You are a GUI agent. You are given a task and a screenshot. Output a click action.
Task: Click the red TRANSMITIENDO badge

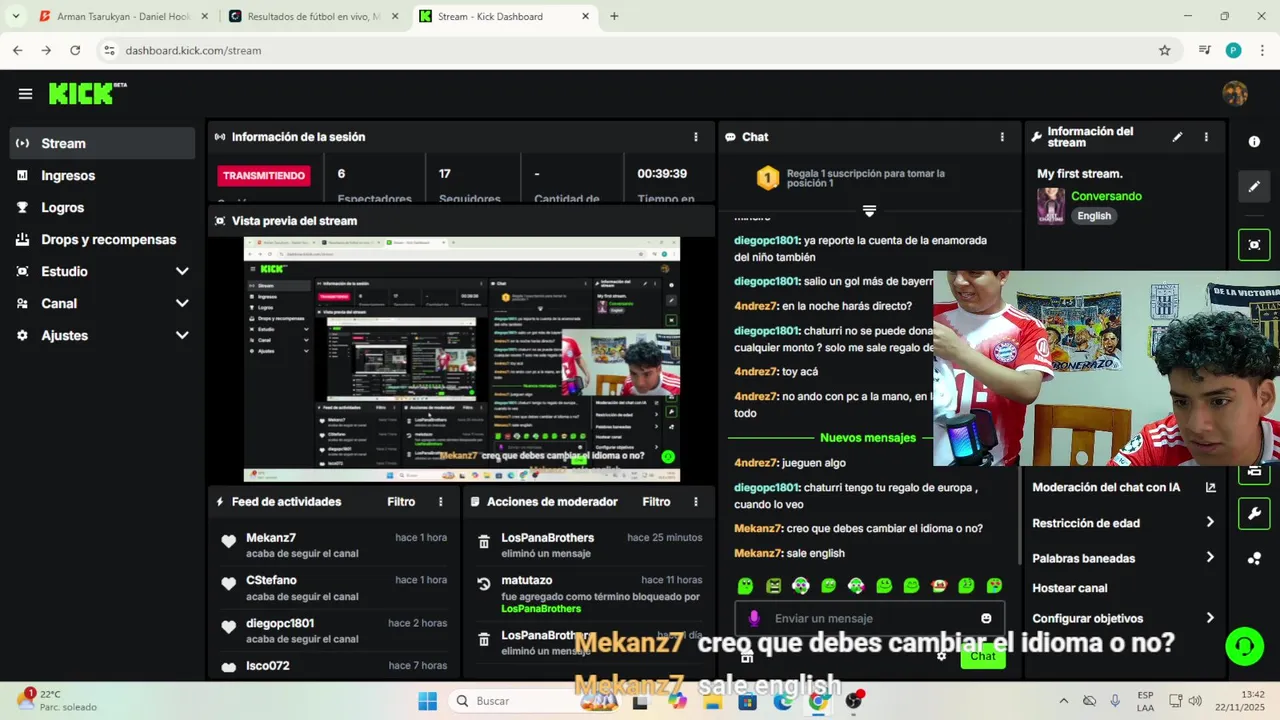pos(264,176)
